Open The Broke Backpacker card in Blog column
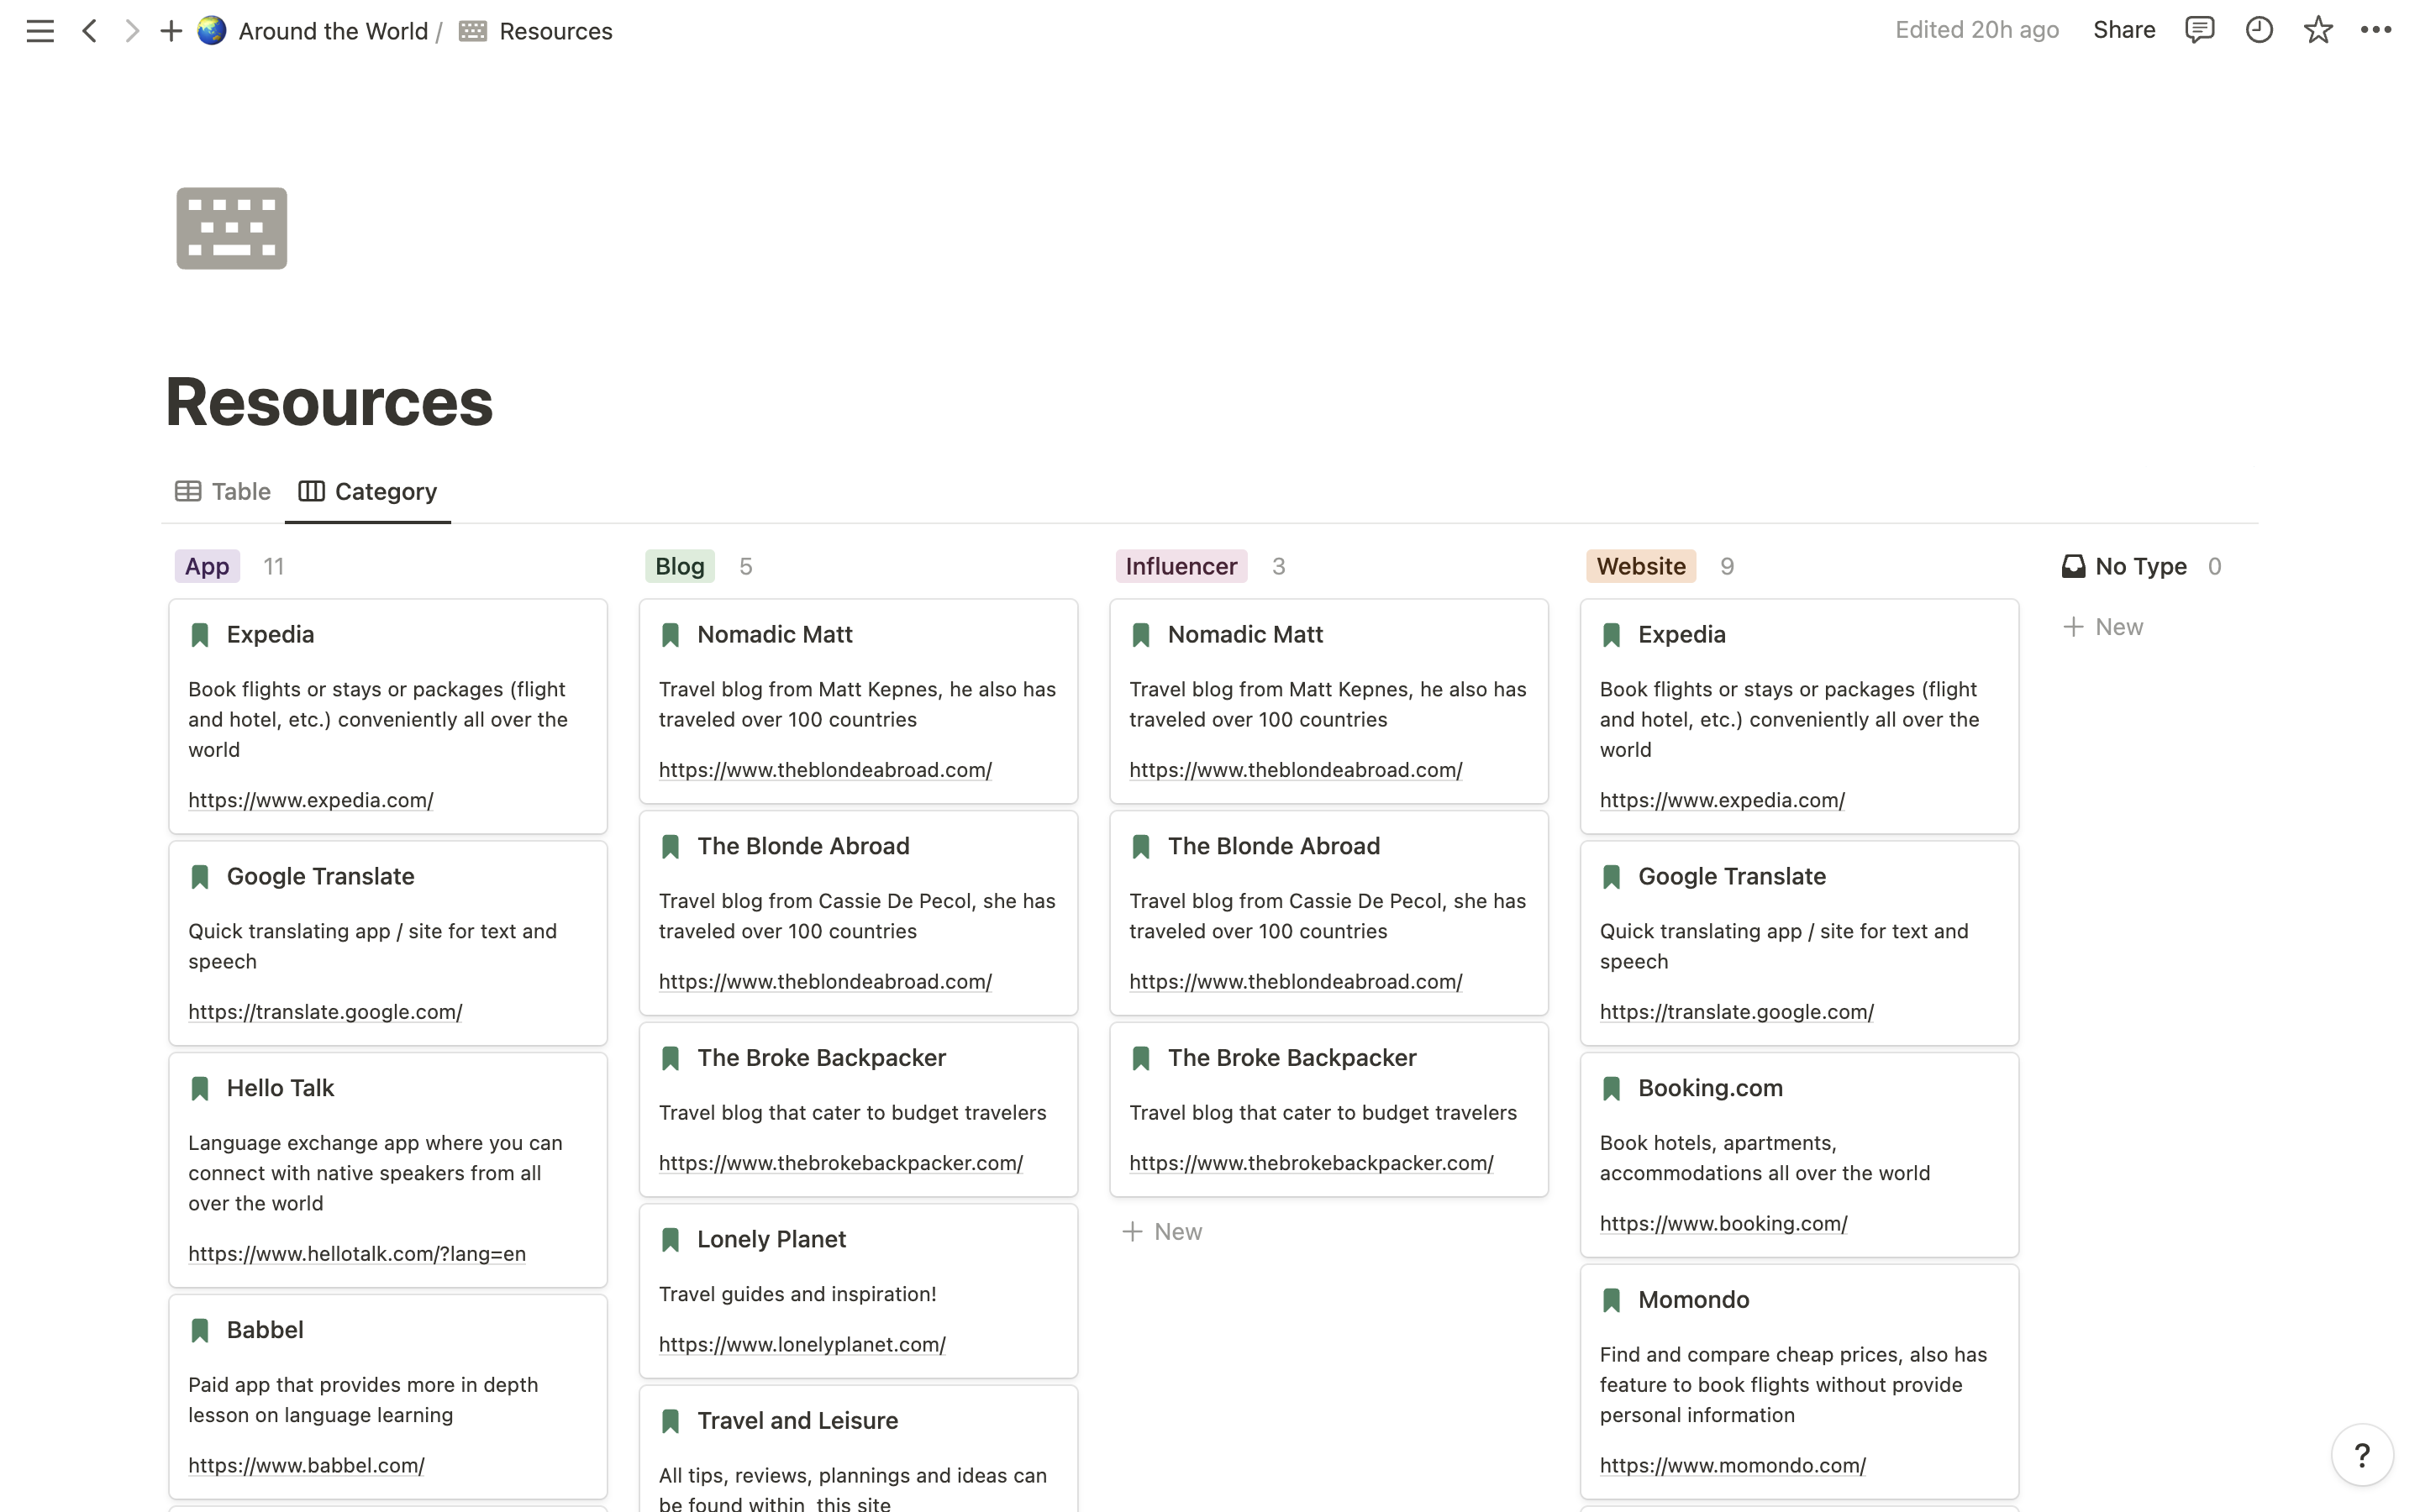The image size is (2420, 1512). [x=859, y=1109]
